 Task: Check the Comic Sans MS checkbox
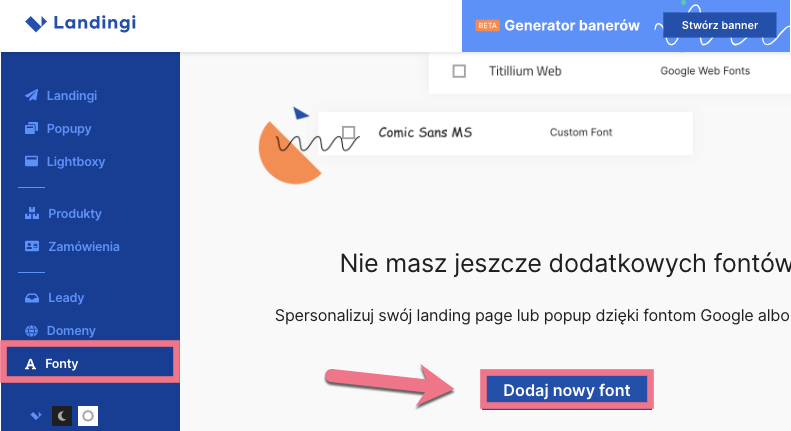click(349, 132)
